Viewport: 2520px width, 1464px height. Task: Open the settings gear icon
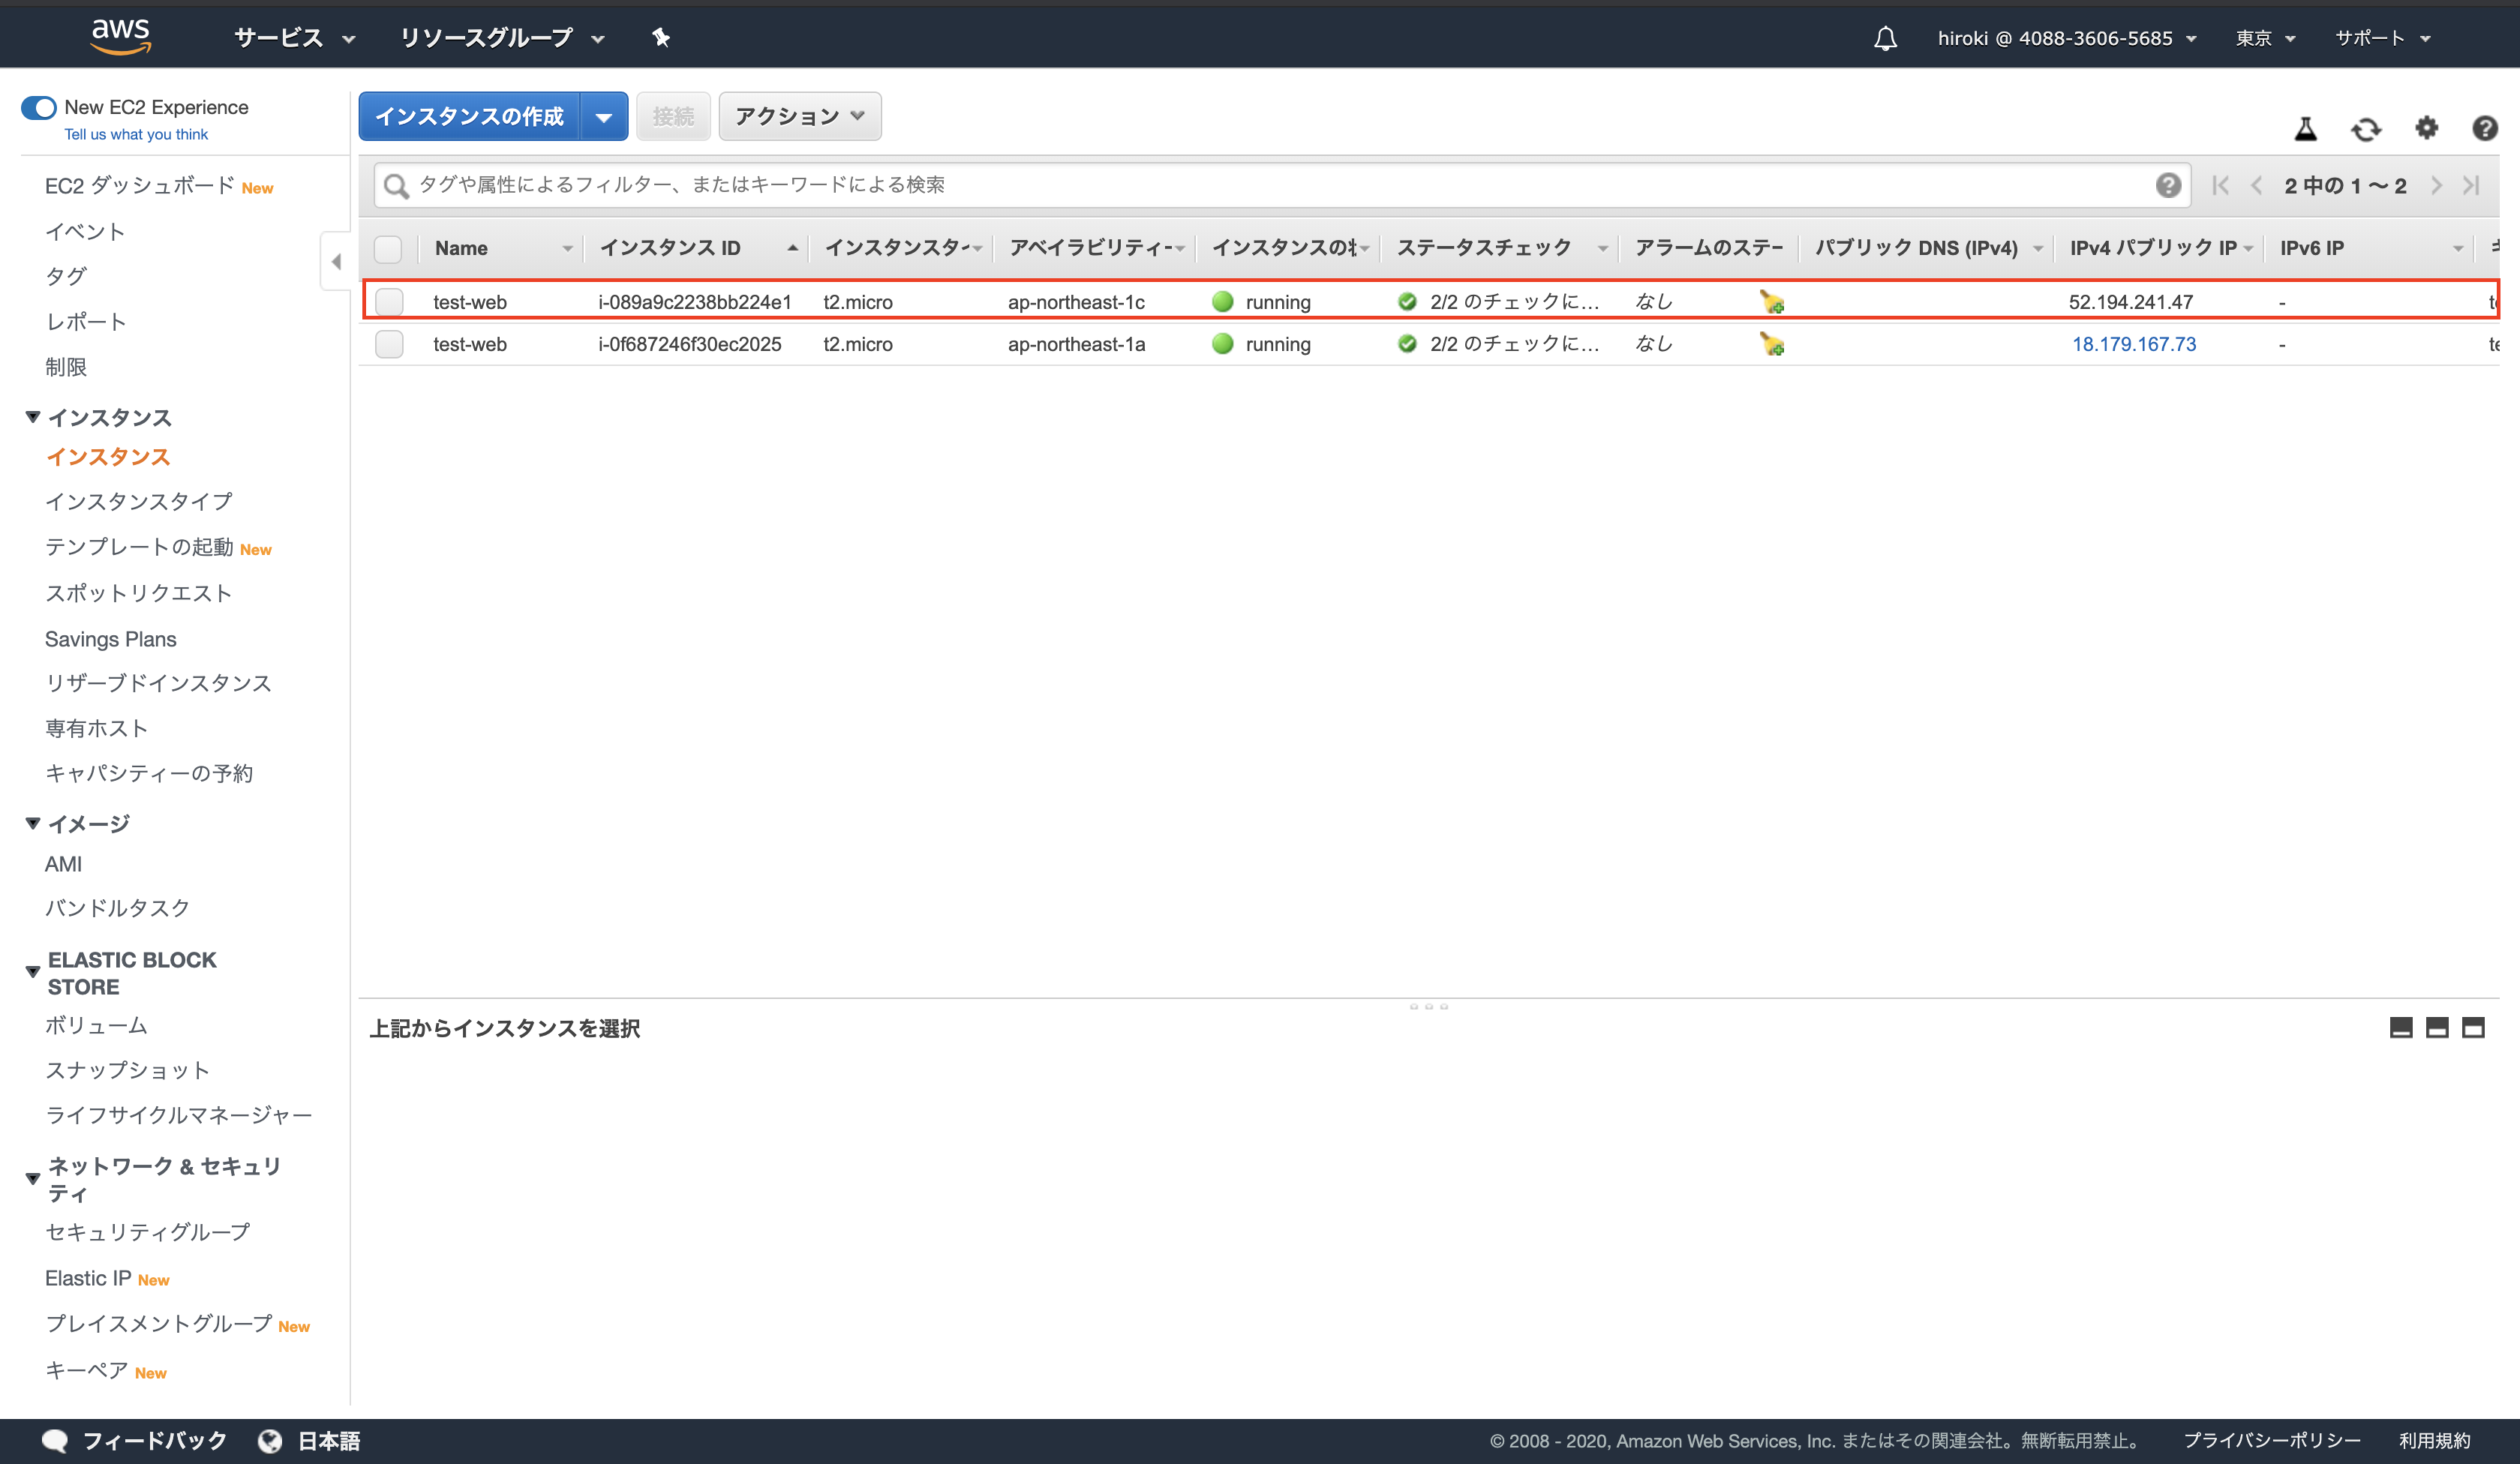tap(2426, 128)
